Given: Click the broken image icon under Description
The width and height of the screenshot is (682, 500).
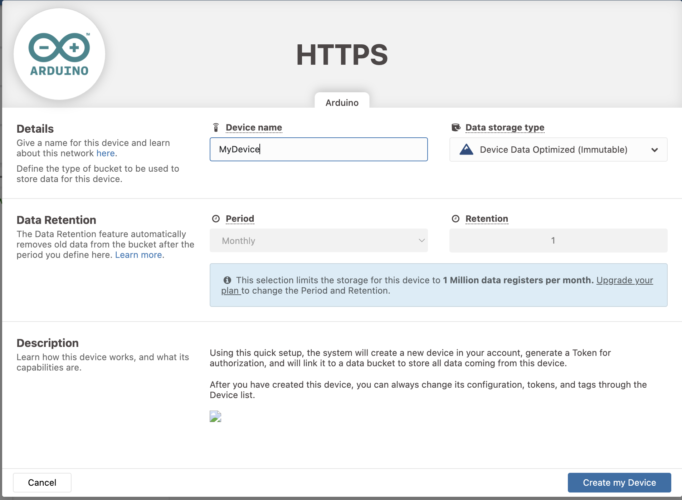Looking at the screenshot, I should (215, 417).
